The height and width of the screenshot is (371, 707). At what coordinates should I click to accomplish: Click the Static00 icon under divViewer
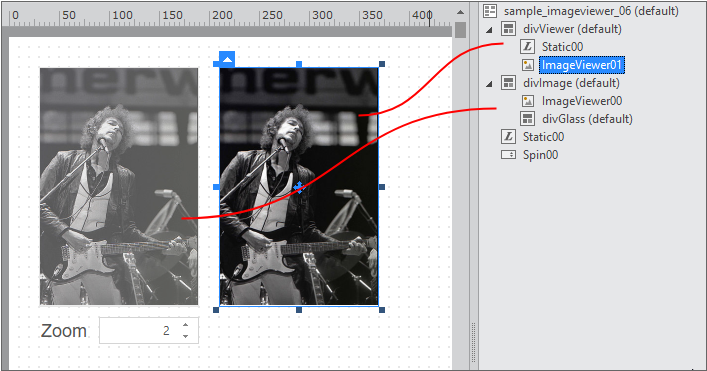coord(528,46)
